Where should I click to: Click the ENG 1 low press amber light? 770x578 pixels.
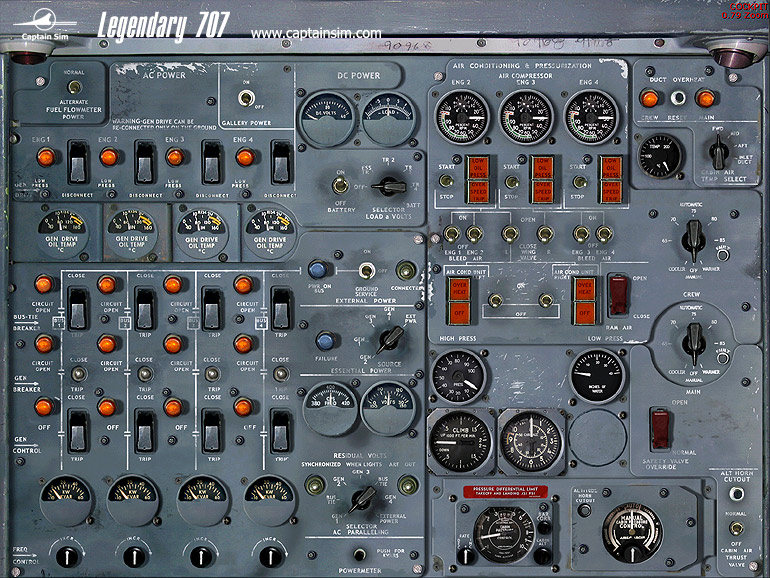(46, 158)
